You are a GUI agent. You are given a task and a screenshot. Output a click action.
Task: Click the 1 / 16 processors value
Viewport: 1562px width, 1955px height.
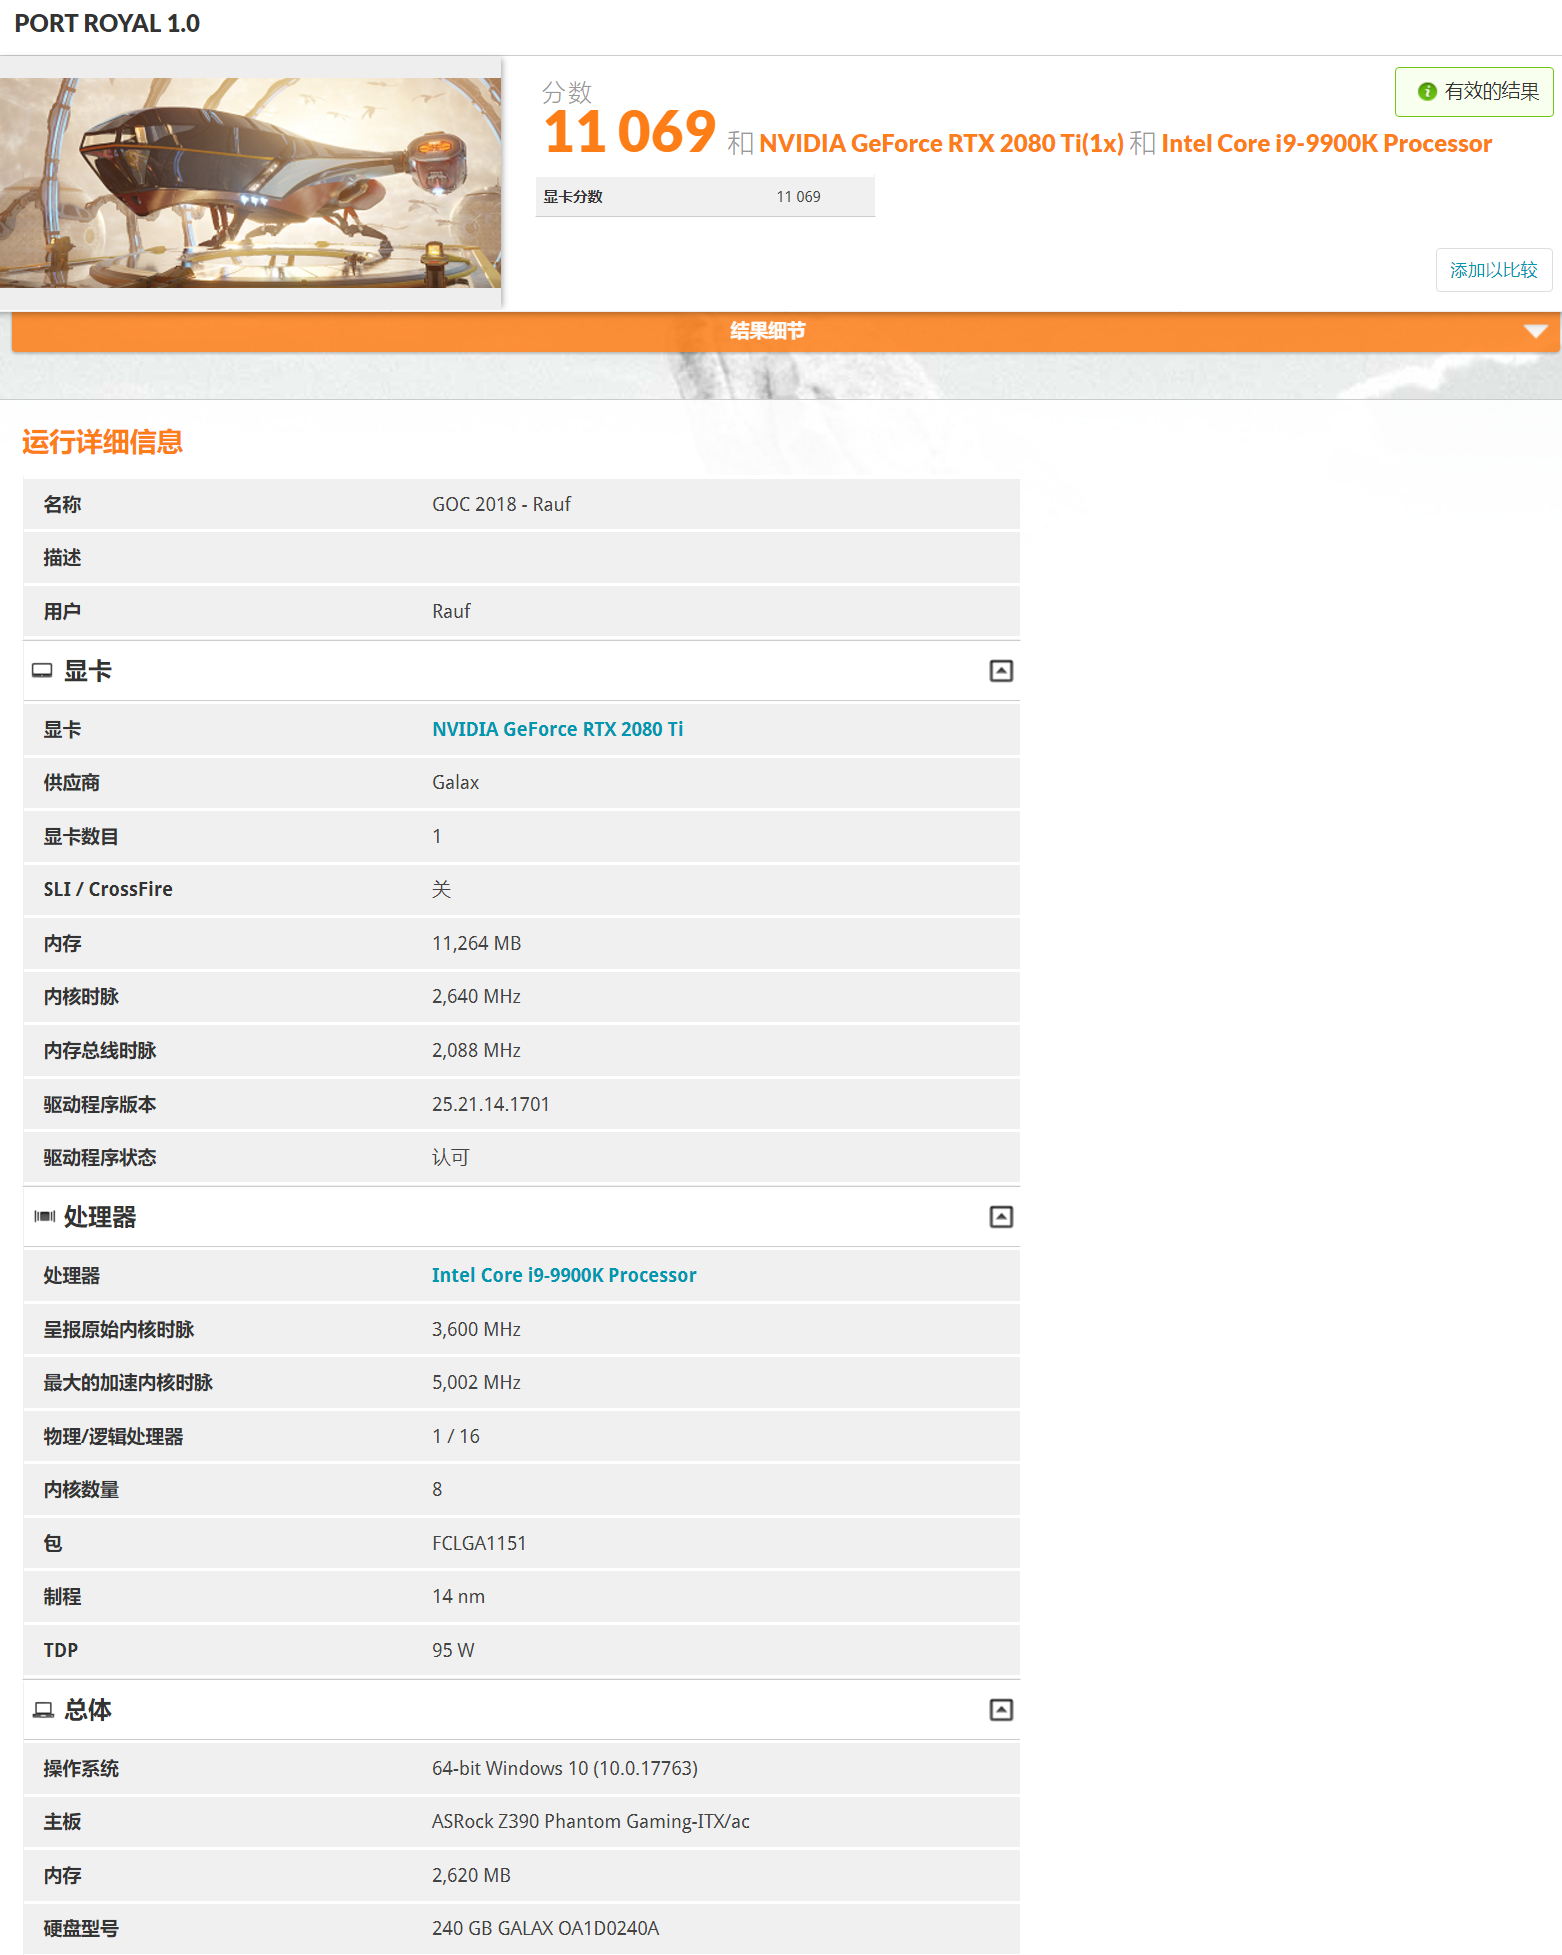click(x=456, y=1437)
